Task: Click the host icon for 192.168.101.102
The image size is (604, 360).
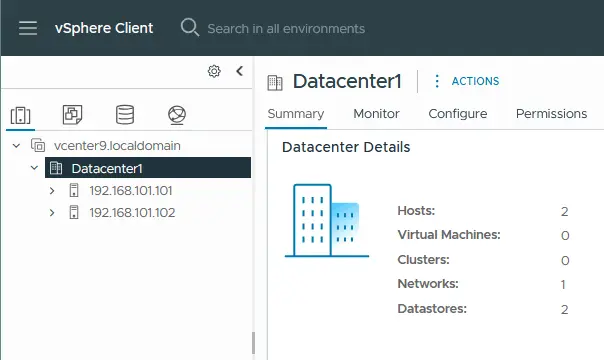Action: point(74,213)
